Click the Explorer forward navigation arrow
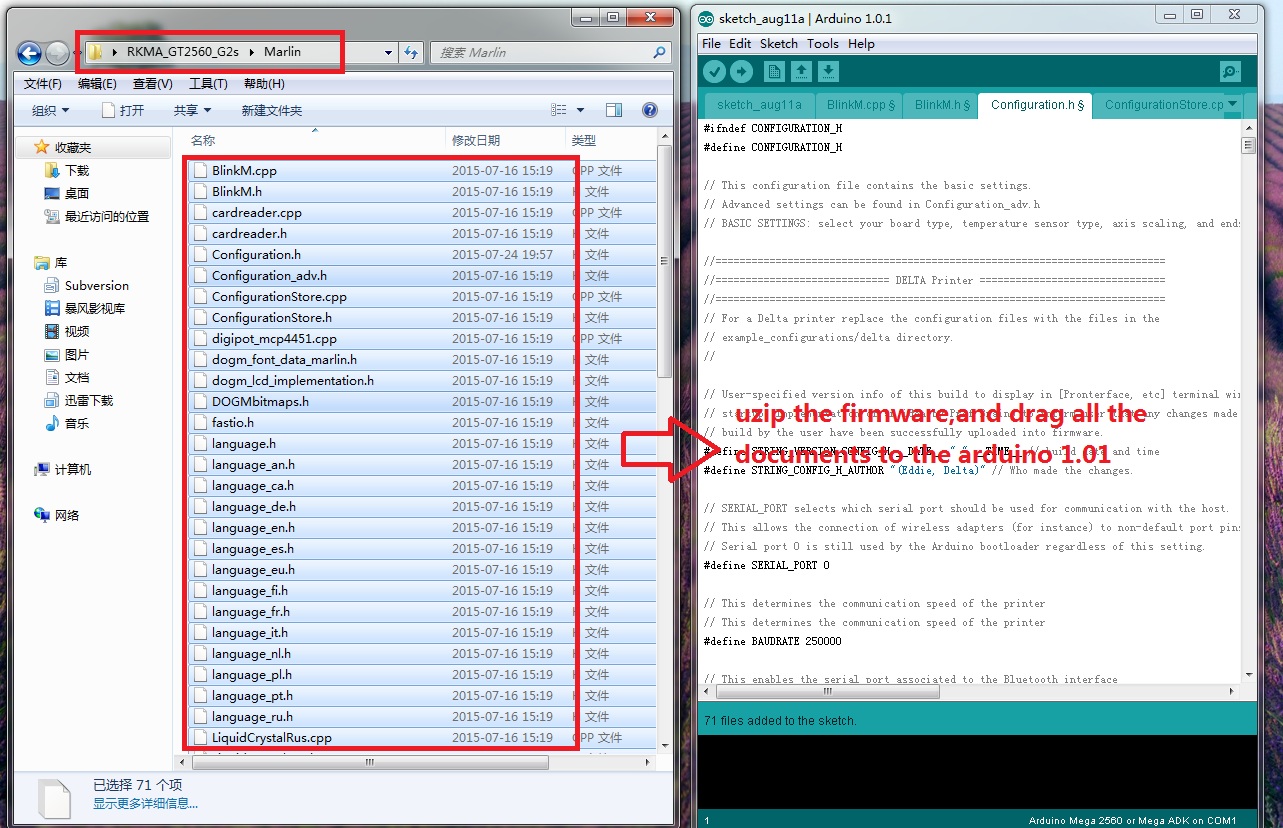 point(57,53)
